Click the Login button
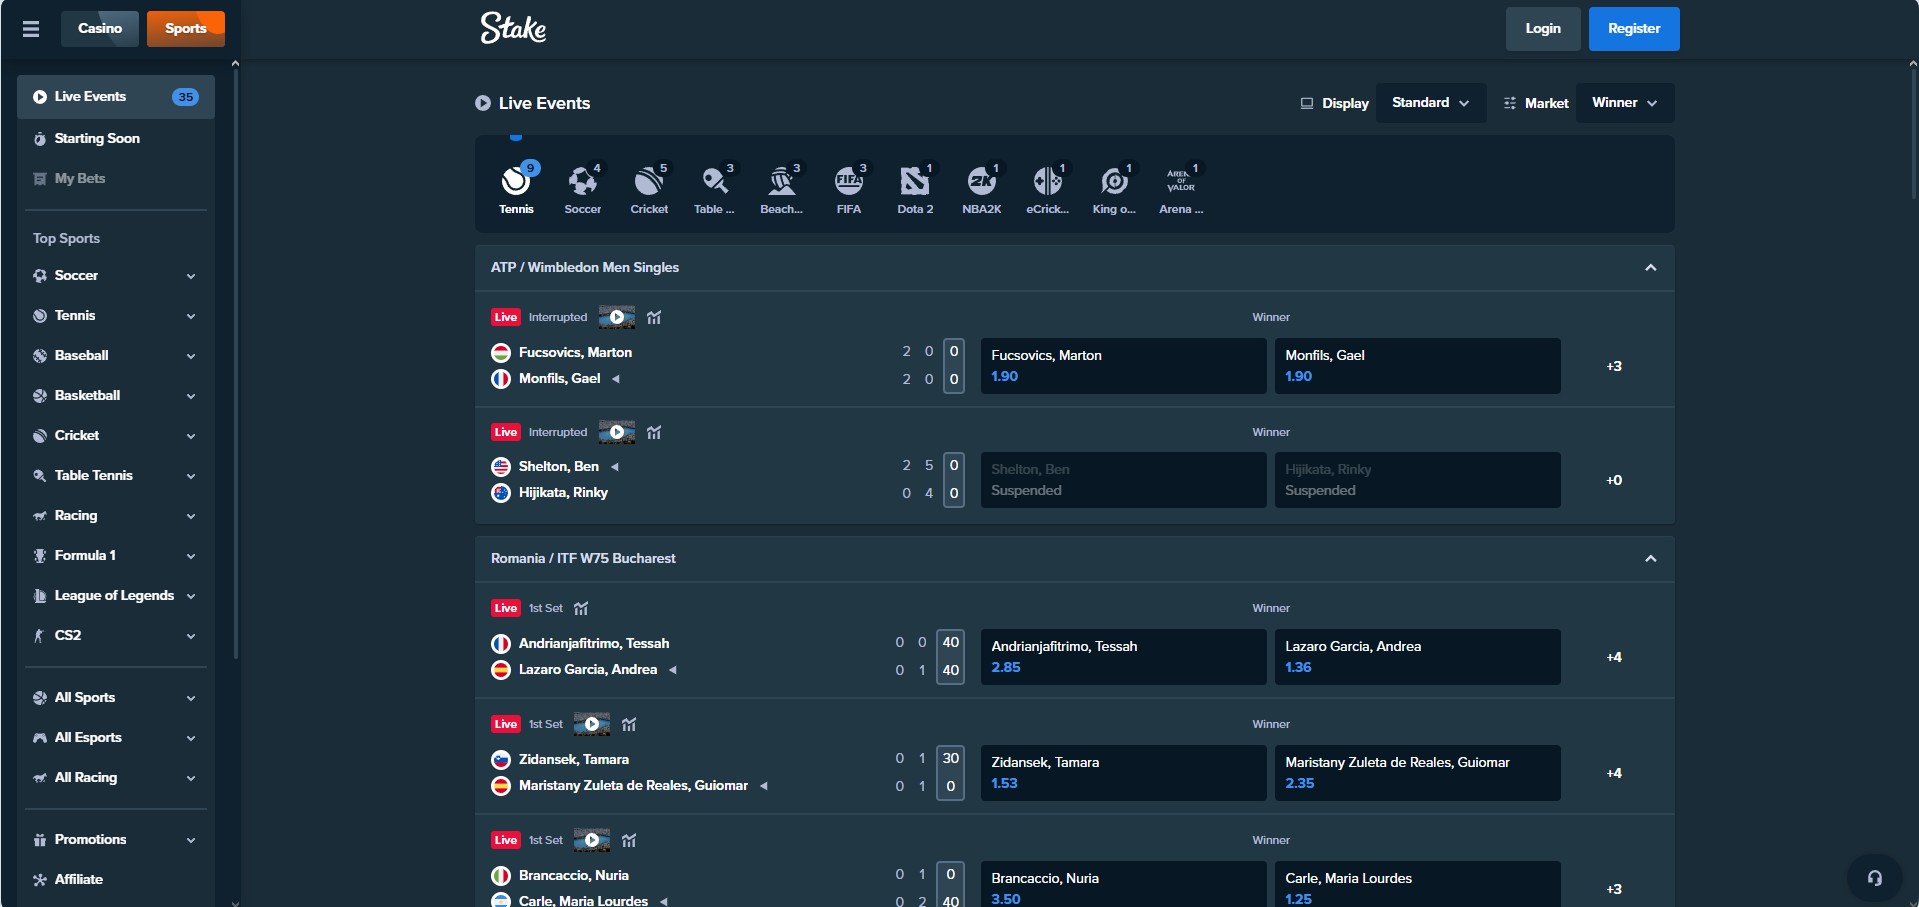 click(x=1542, y=28)
